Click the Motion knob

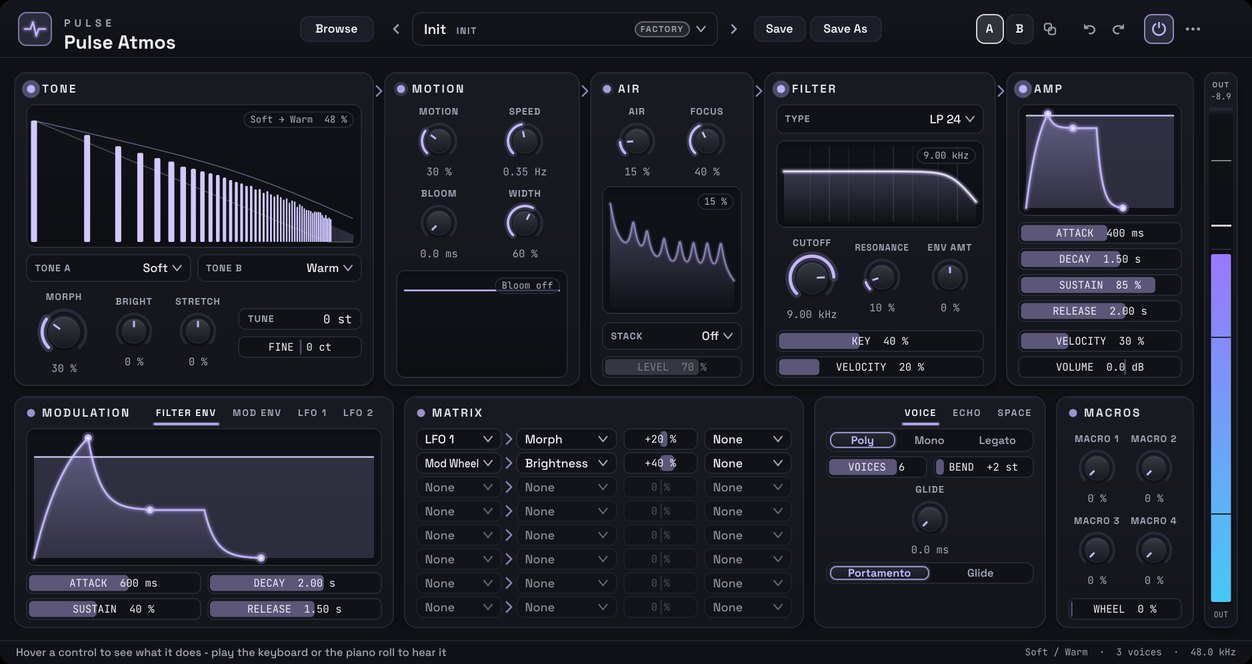click(438, 141)
